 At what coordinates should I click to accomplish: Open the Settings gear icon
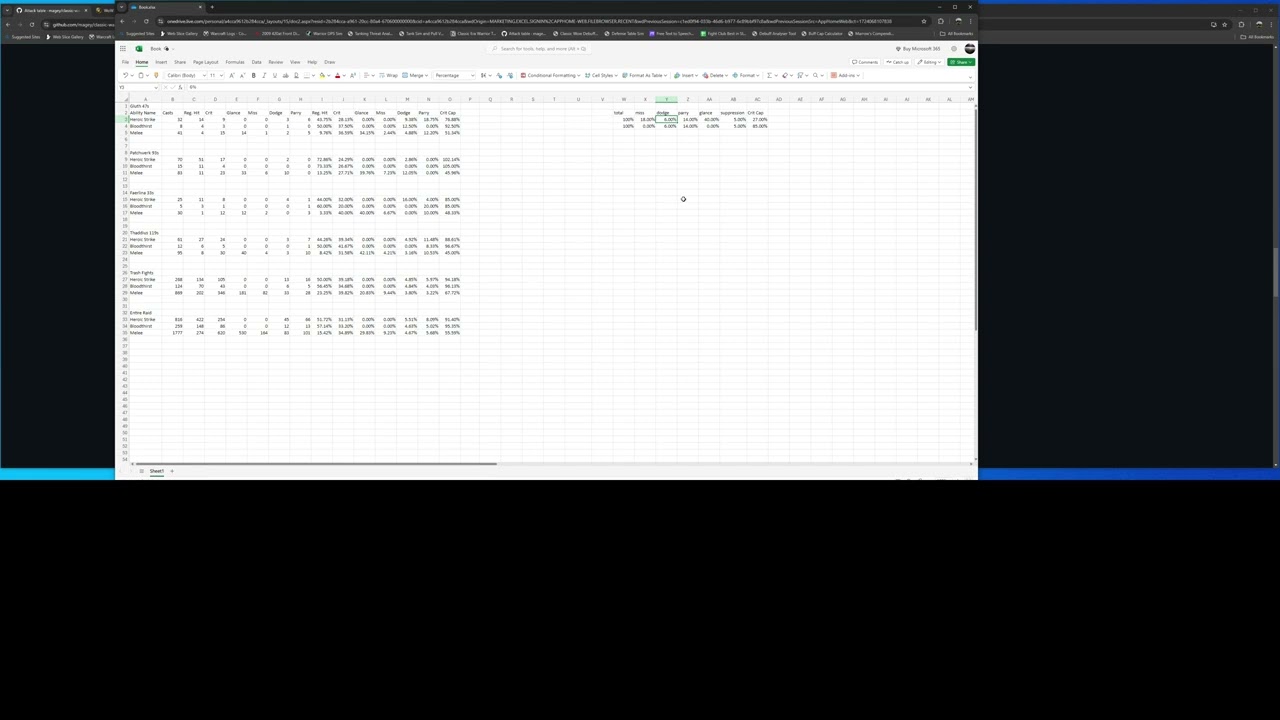click(954, 48)
